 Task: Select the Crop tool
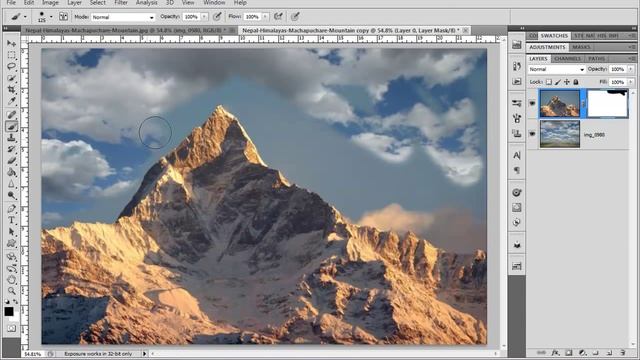pos(11,89)
